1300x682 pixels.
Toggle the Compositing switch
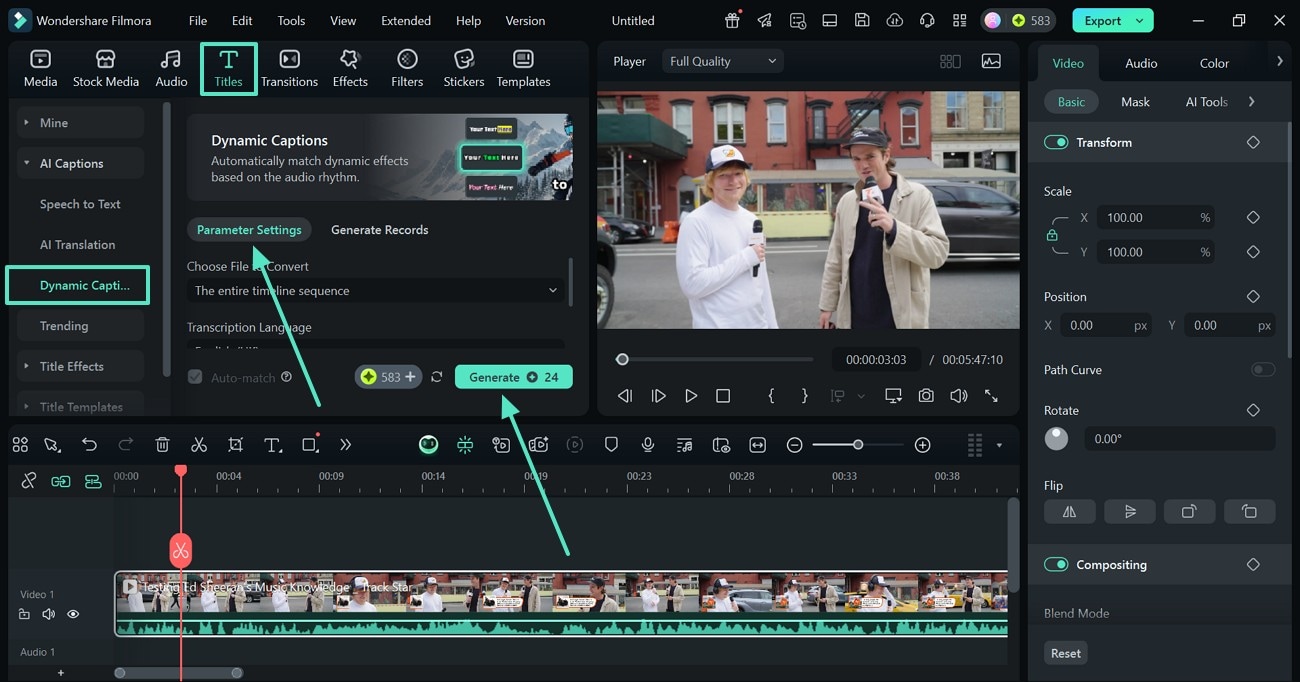[1056, 564]
